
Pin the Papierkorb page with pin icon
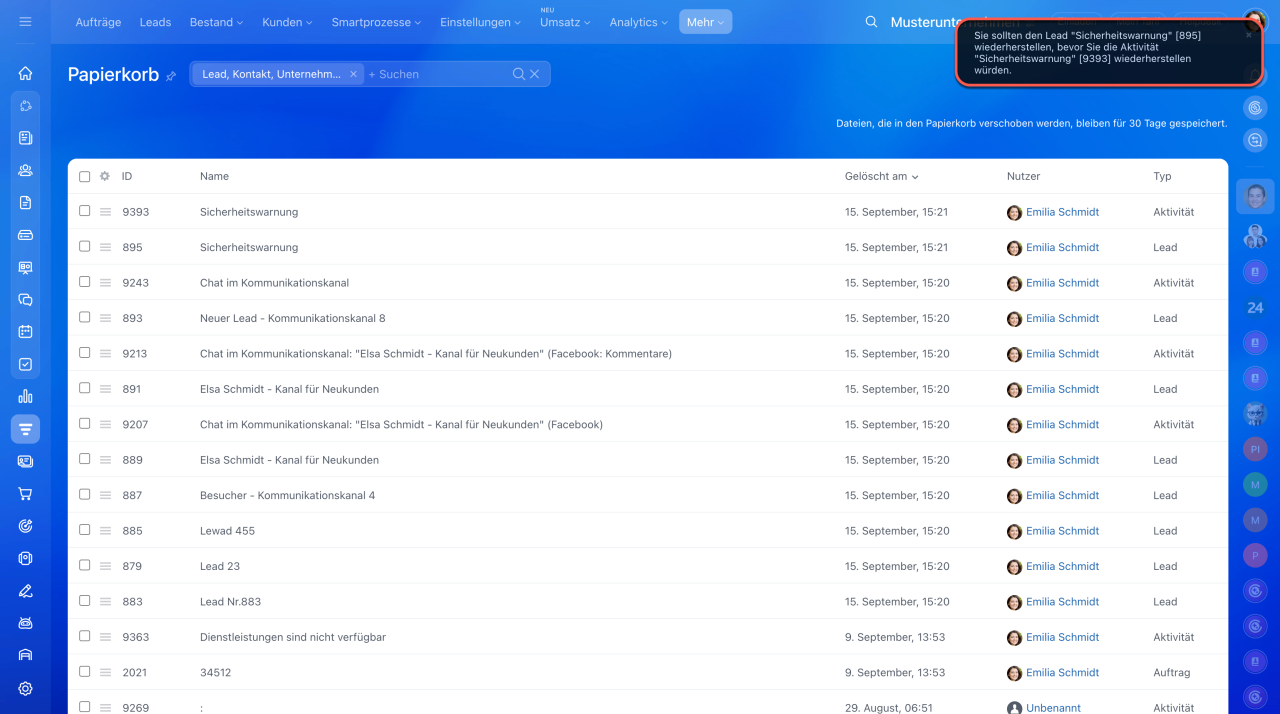[x=171, y=76]
